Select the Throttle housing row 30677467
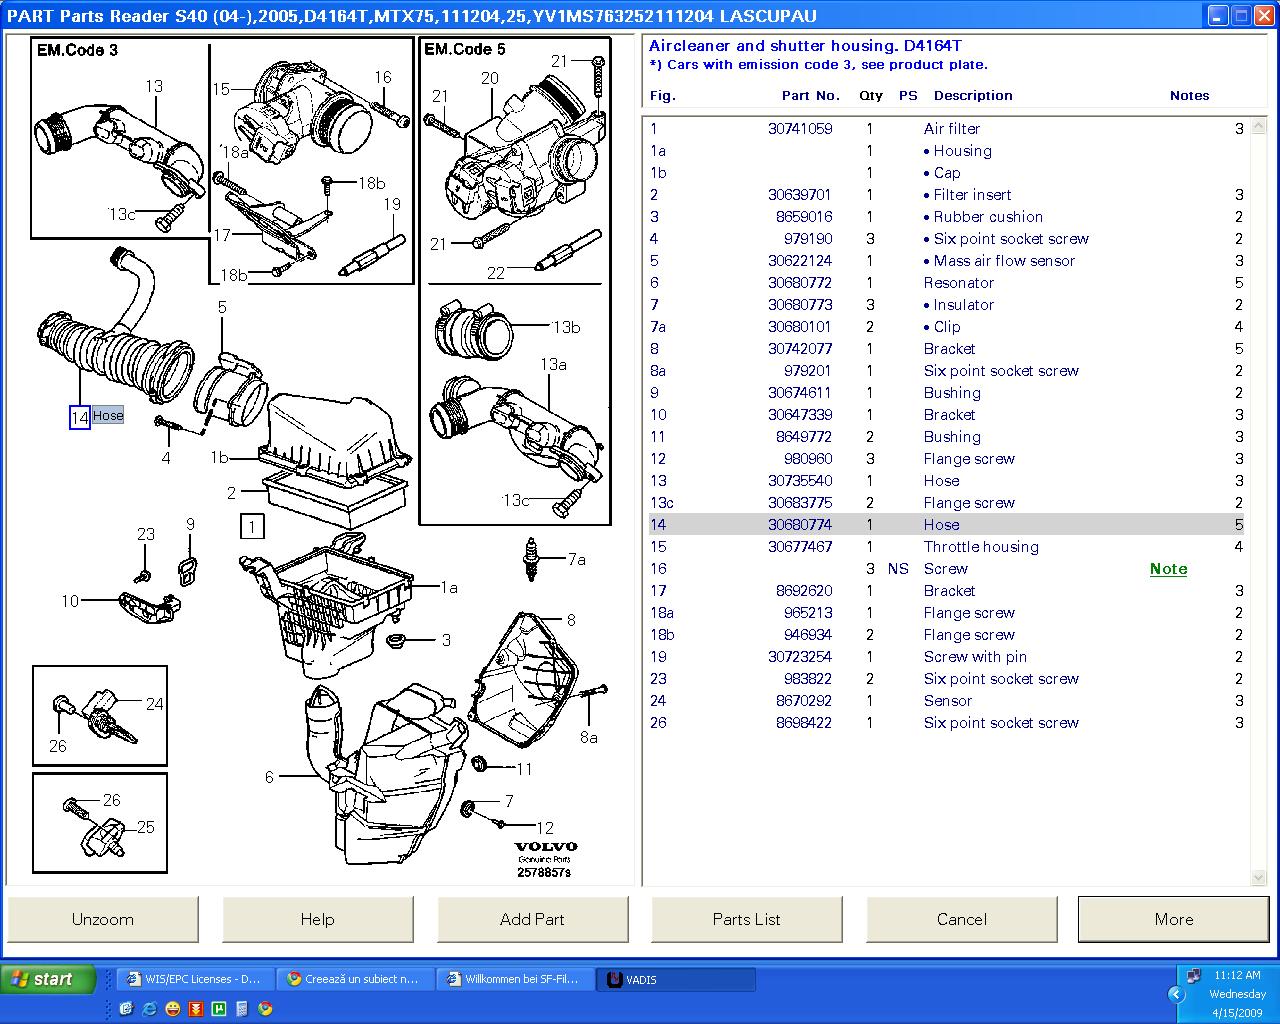Viewport: 1280px width, 1024px height. 946,547
